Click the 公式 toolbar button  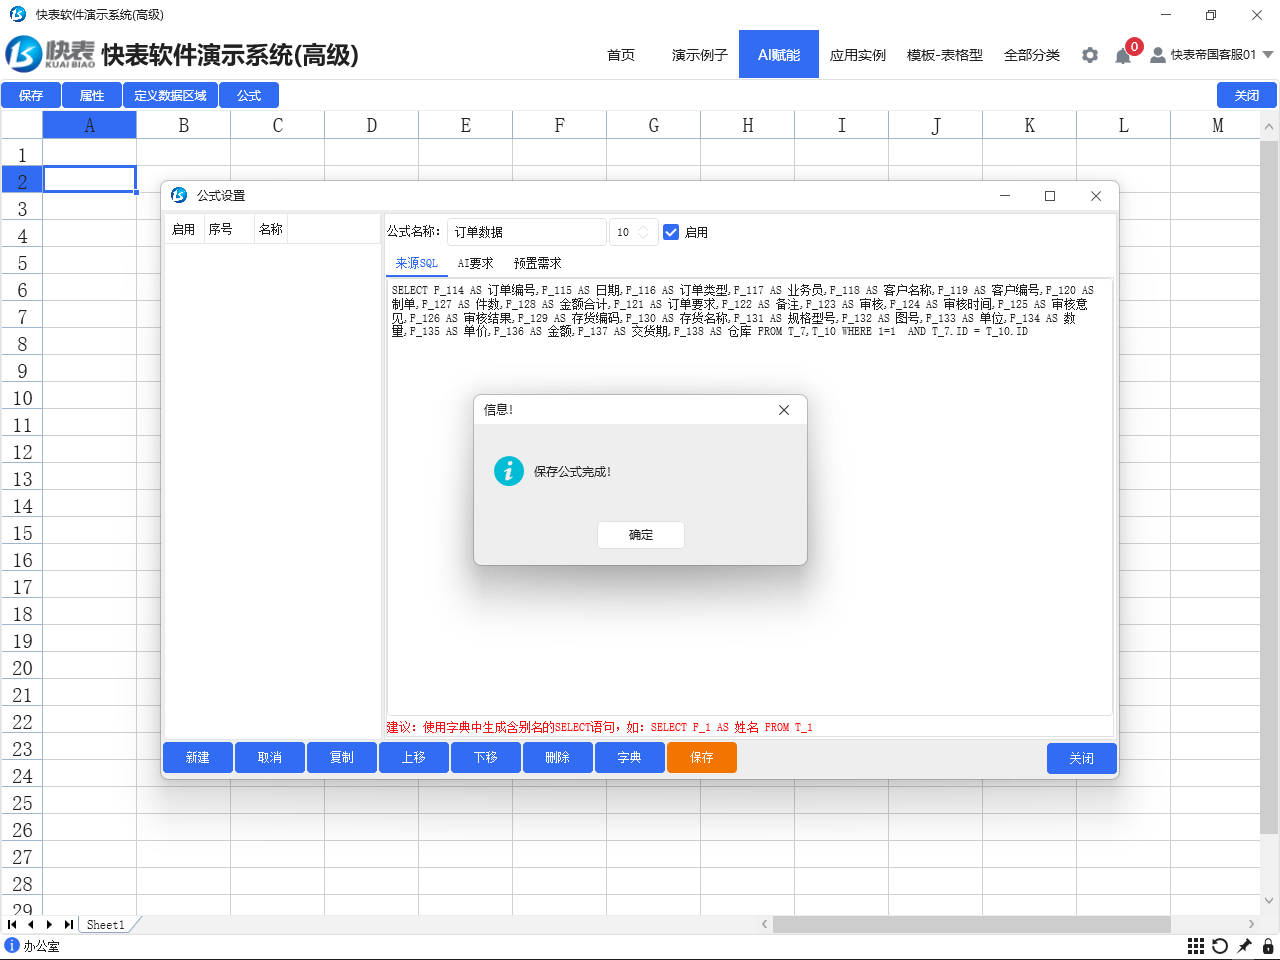tap(249, 95)
